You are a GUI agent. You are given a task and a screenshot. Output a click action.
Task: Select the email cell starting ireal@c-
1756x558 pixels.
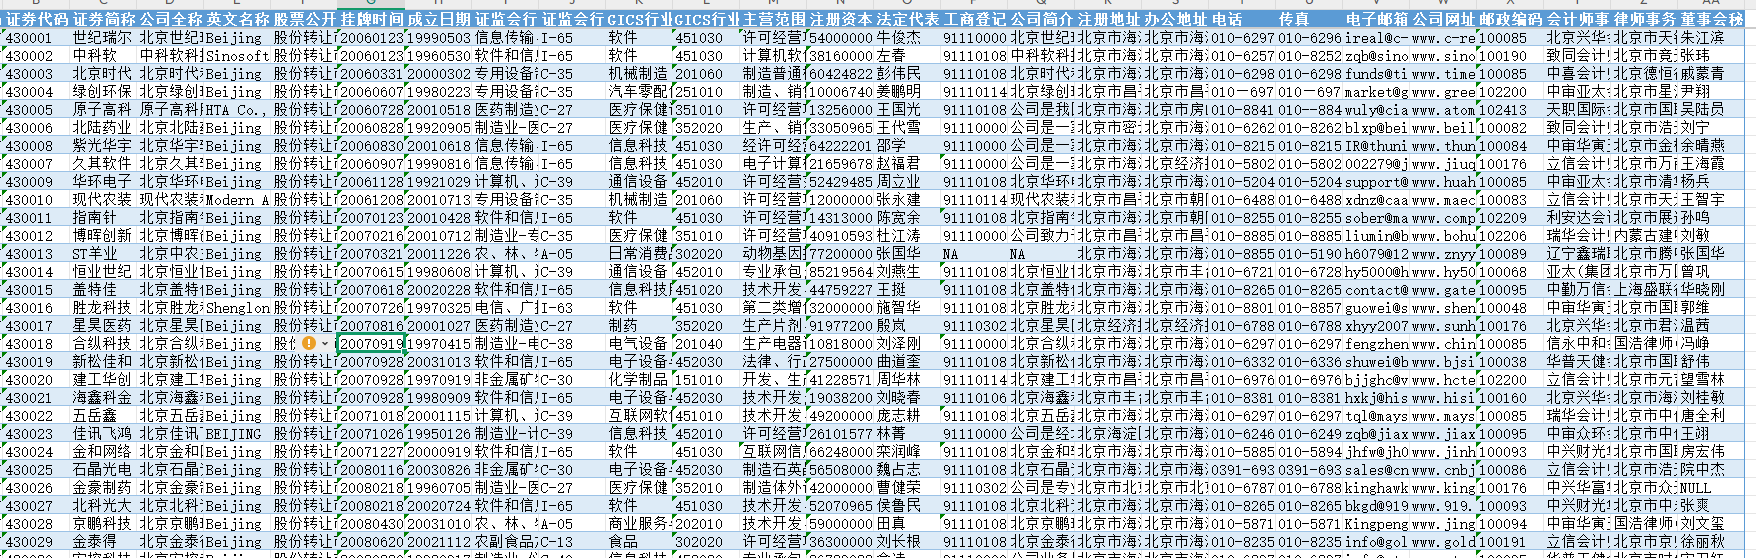[x=1377, y=37]
